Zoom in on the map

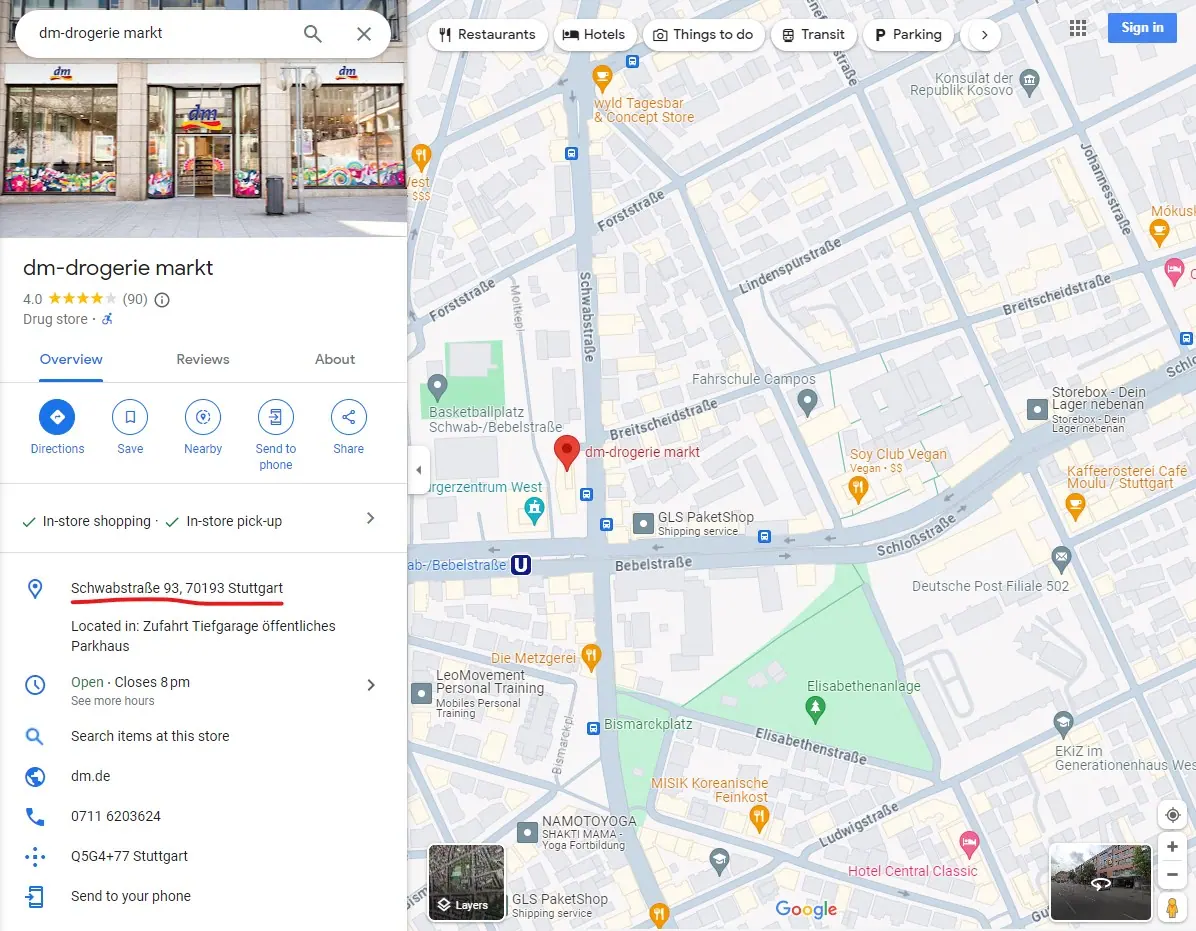[1172, 846]
